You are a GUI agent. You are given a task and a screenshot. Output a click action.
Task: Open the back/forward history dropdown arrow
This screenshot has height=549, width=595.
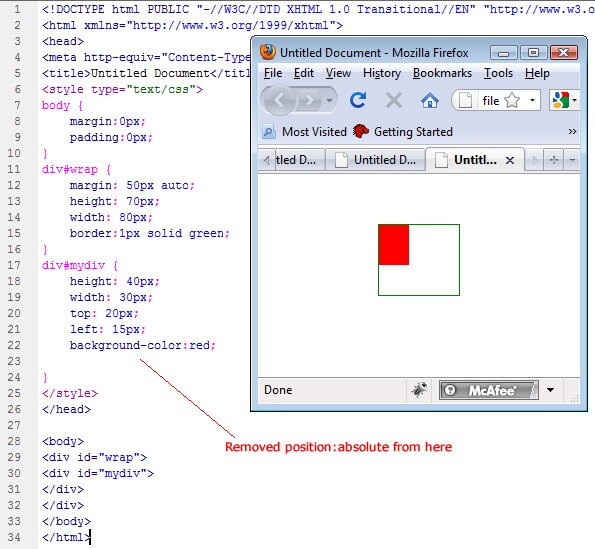coord(329,101)
